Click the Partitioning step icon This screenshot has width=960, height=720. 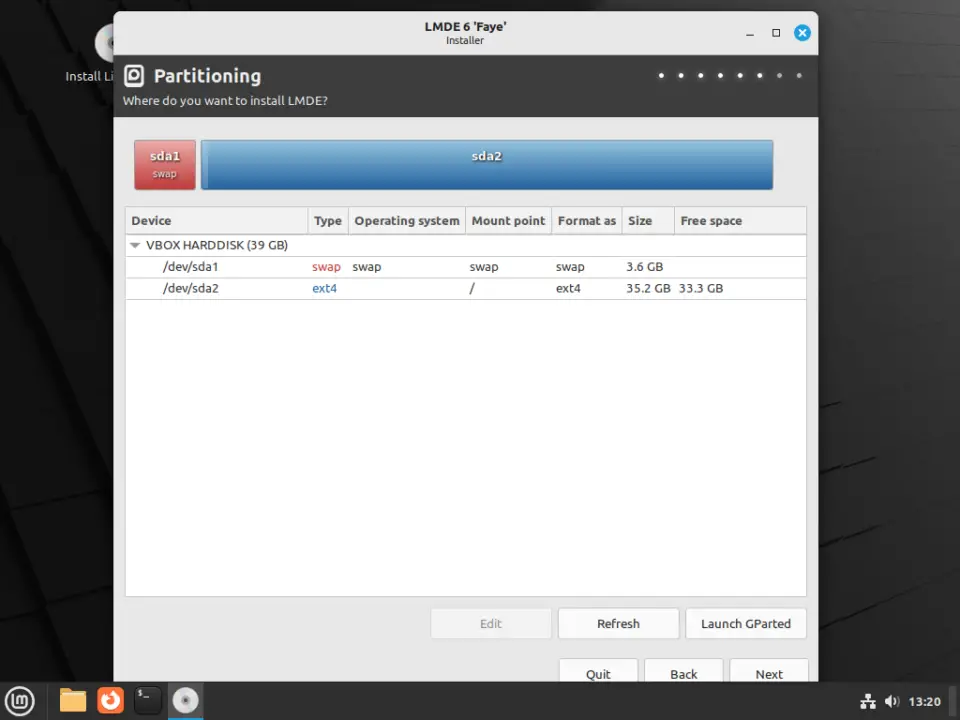[135, 75]
